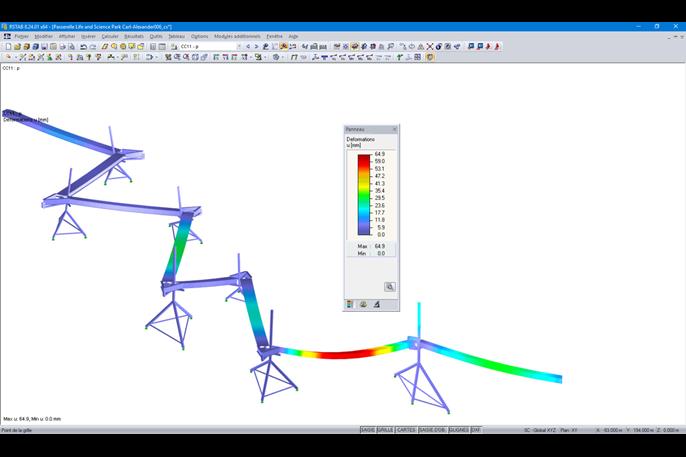Click the zoom button in Panneau panel
The height and width of the screenshot is (457, 686).
coord(390,287)
